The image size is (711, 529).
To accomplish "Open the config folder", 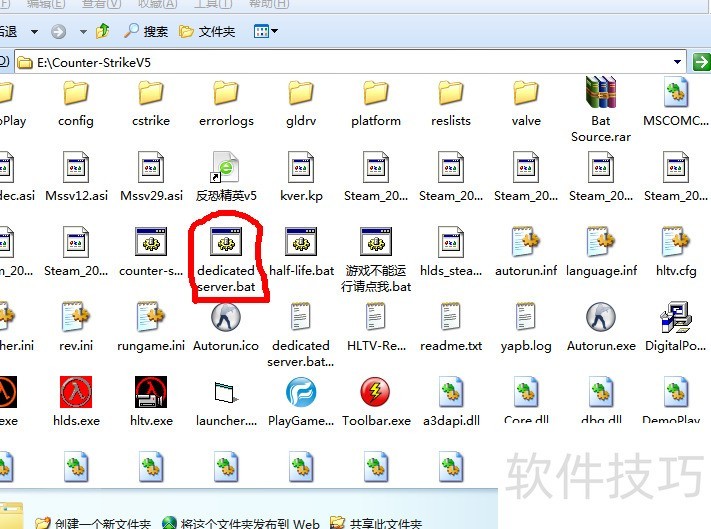I will point(76,104).
